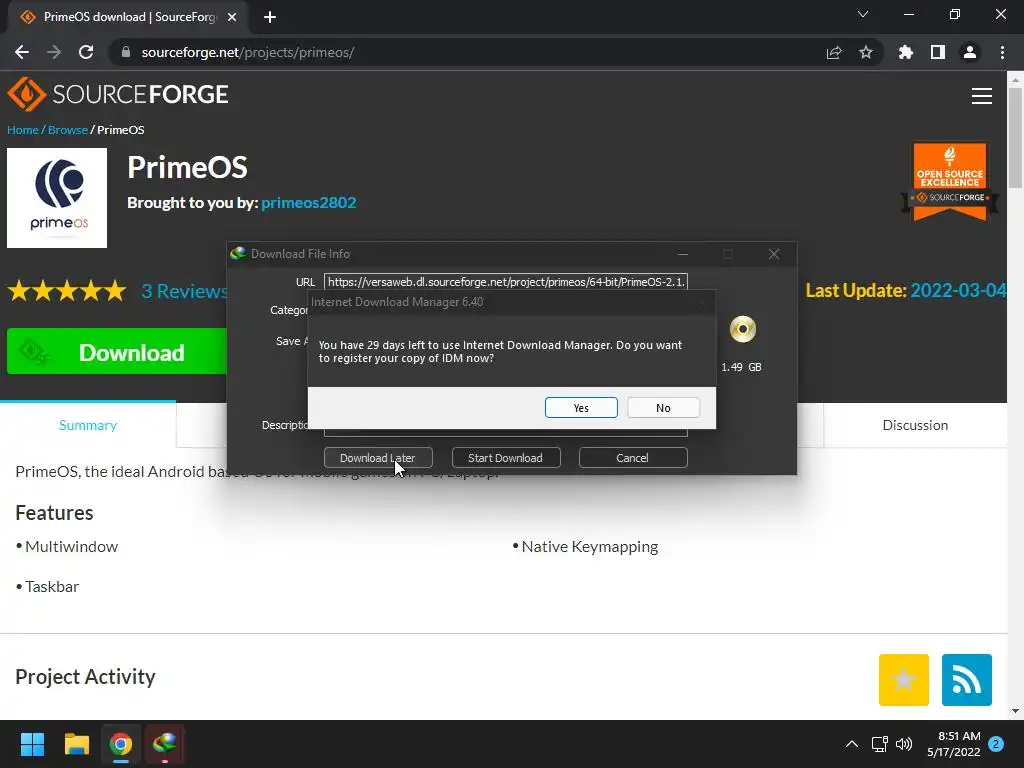The image size is (1024, 768).
Task: Click the URL field in Download File Info
Action: click(x=505, y=282)
